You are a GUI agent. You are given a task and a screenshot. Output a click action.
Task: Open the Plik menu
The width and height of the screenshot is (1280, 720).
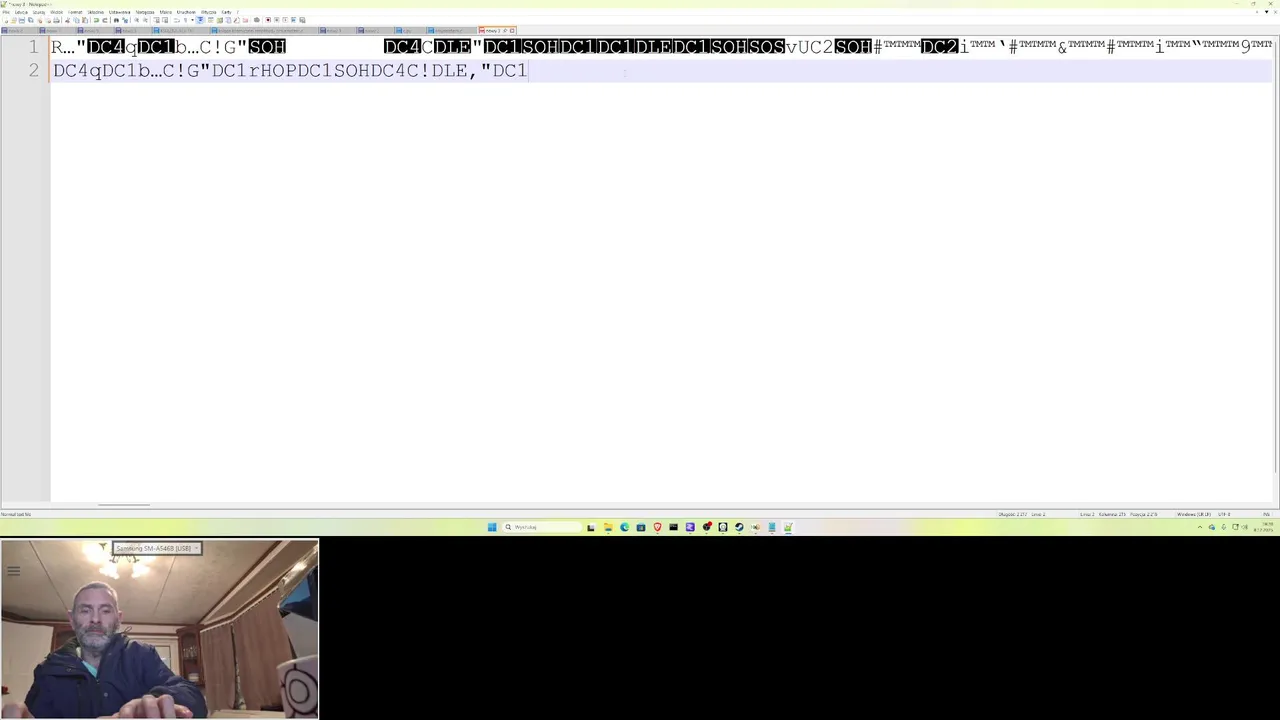click(x=6, y=12)
